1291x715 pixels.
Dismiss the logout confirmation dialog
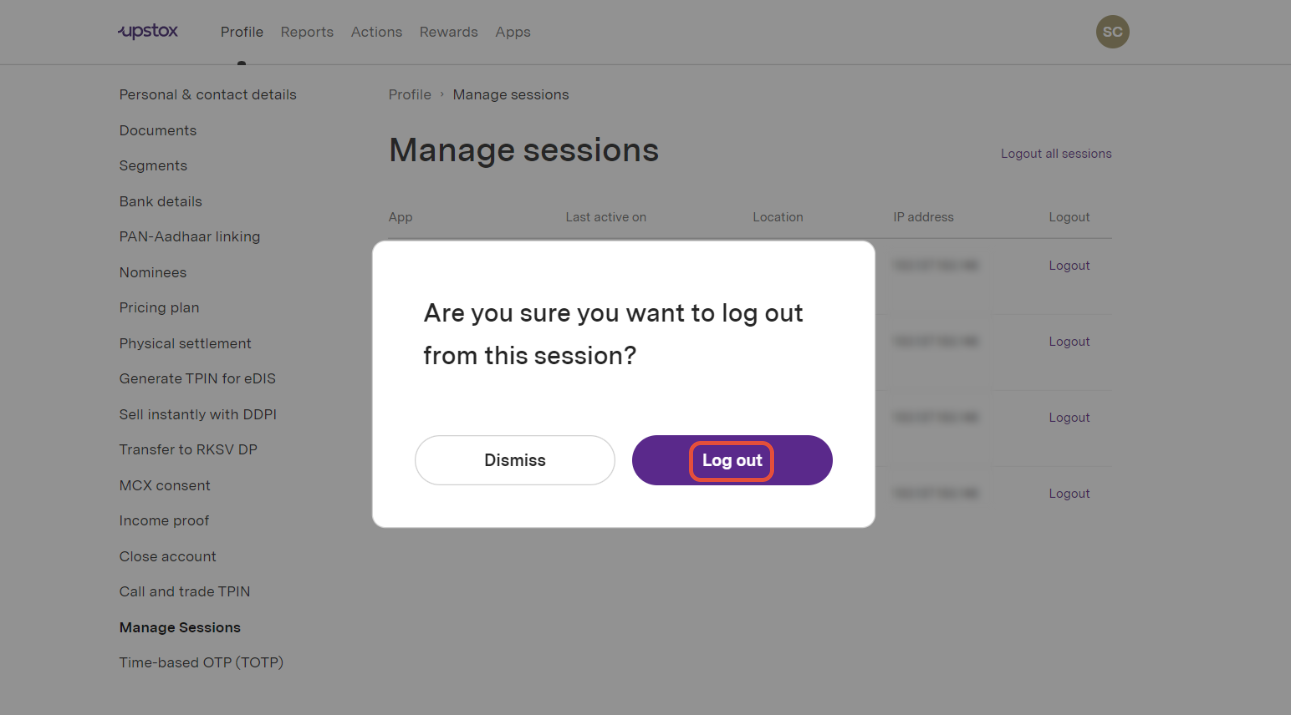(515, 460)
